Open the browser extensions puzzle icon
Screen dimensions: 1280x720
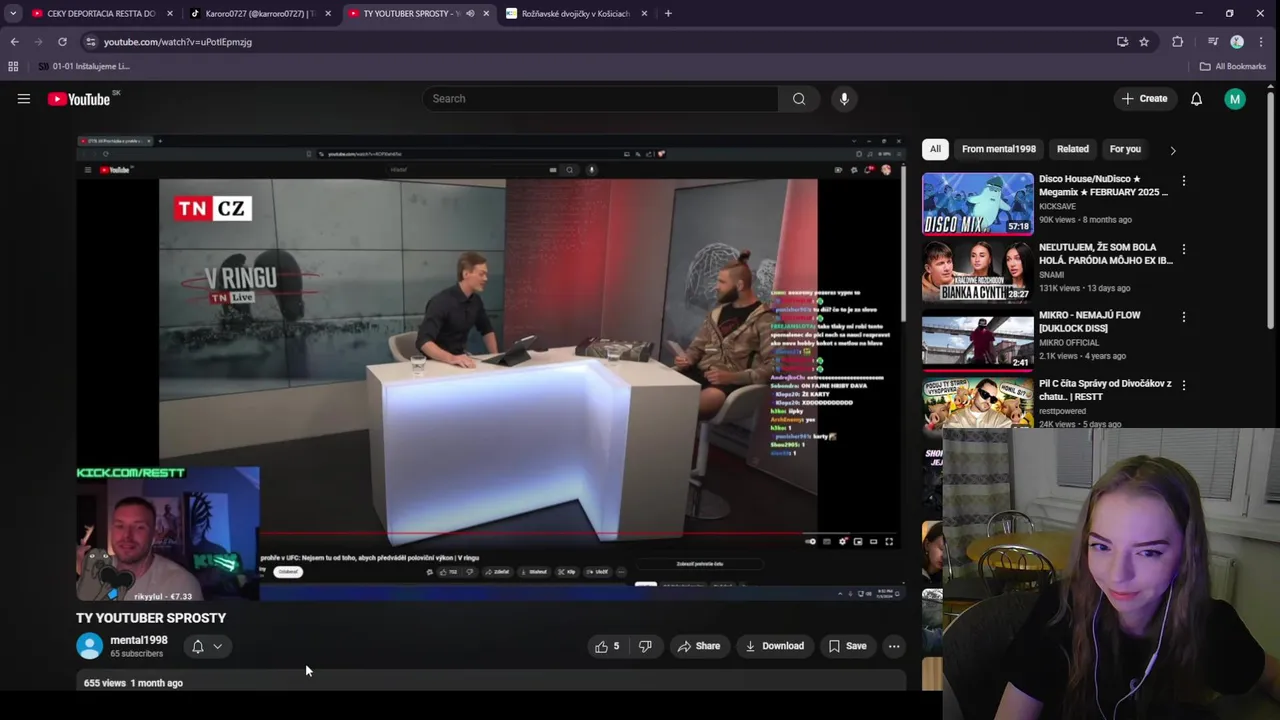pyautogui.click(x=1177, y=42)
